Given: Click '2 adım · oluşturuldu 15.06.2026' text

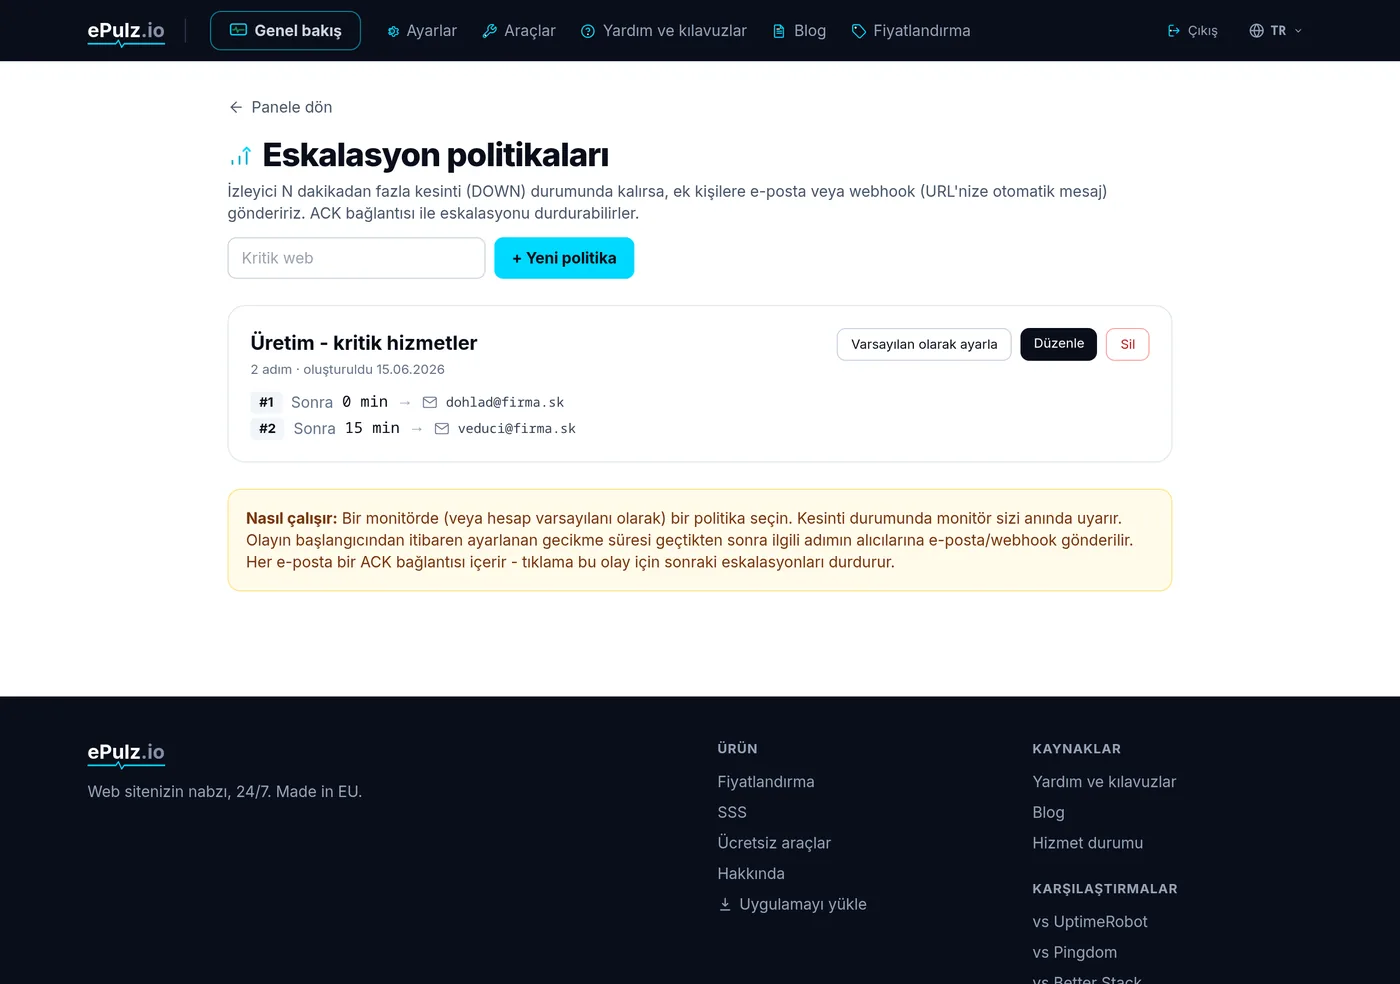Looking at the screenshot, I should click(x=347, y=369).
